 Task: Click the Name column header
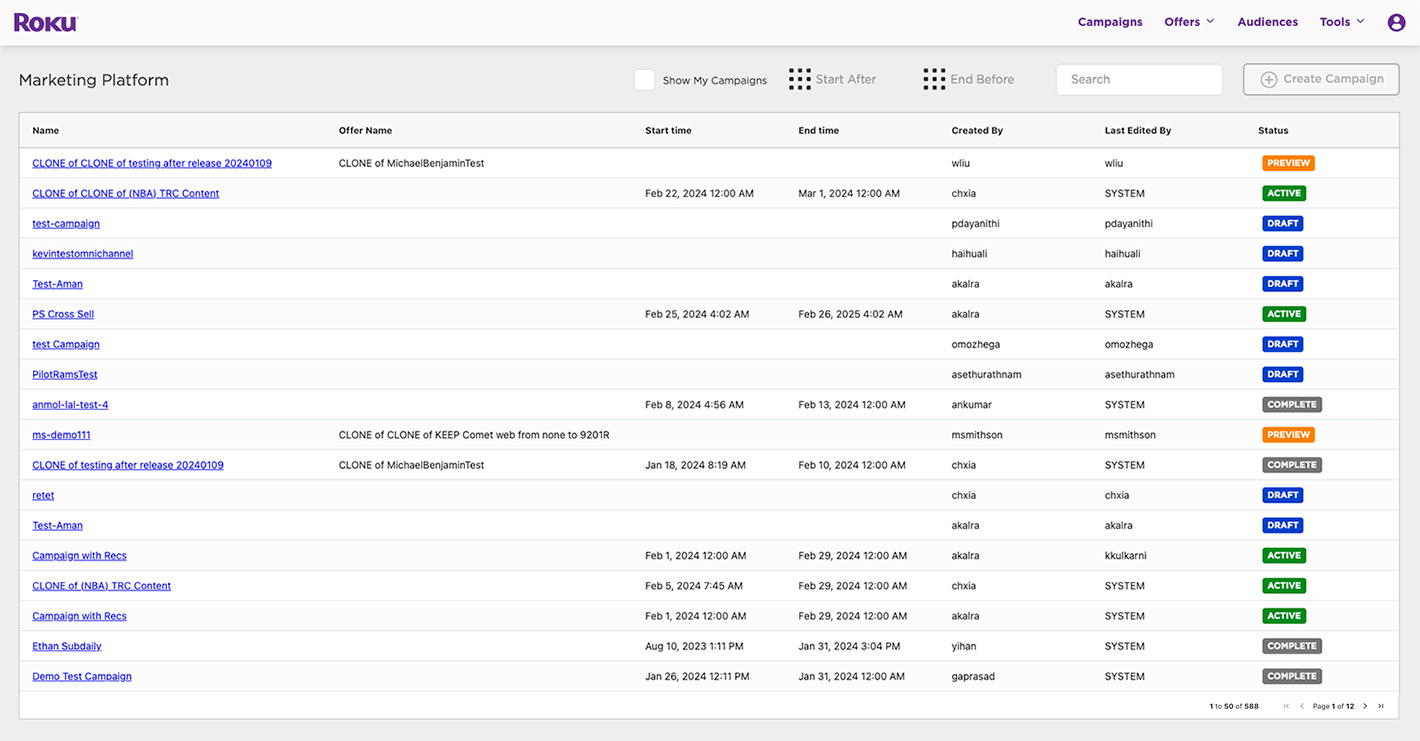[x=46, y=130]
